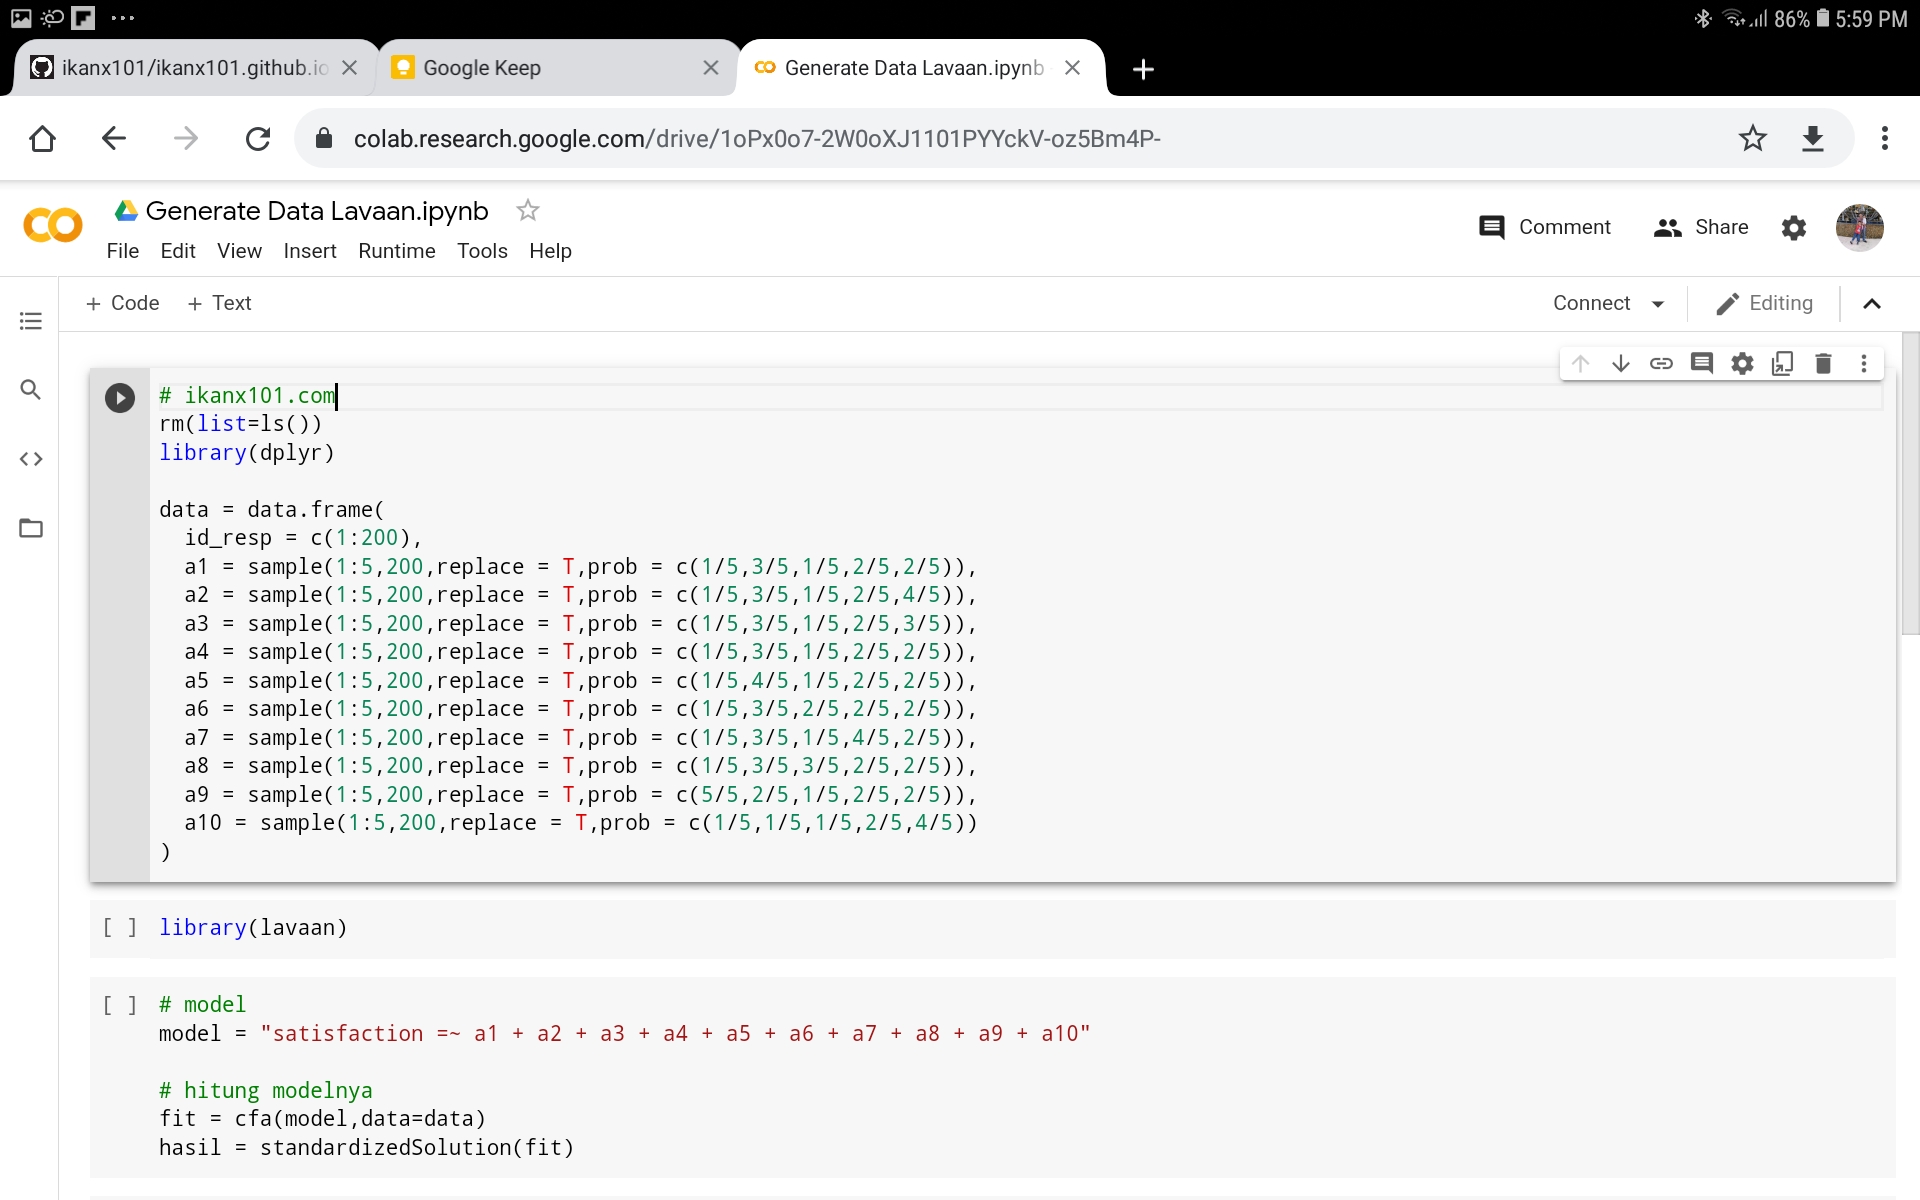Click the notebook filename input field
The image size is (1920, 1200).
[318, 210]
